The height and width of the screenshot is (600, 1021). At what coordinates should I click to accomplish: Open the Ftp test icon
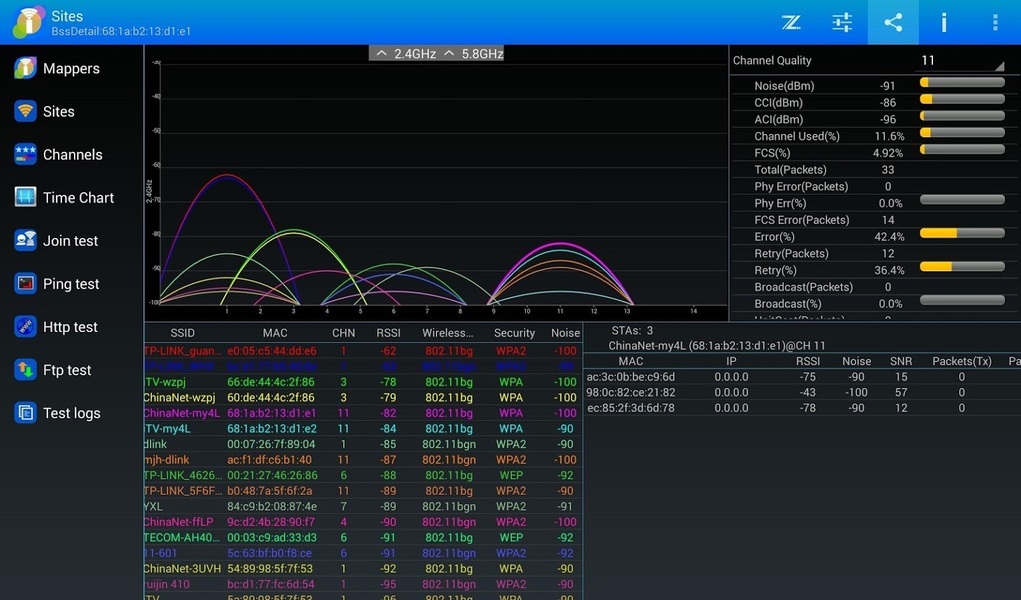click(x=25, y=369)
